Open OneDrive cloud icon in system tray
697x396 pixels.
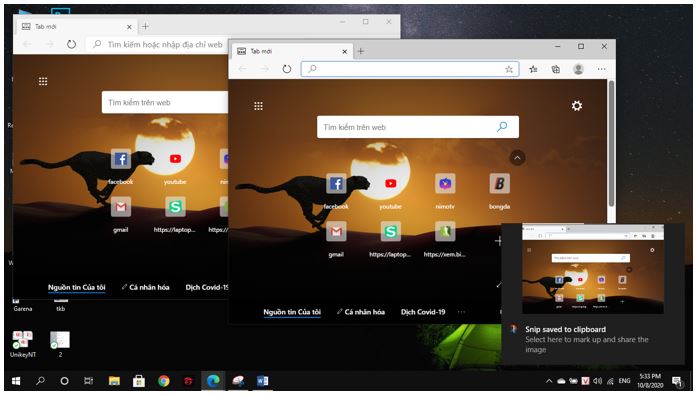[x=561, y=381]
